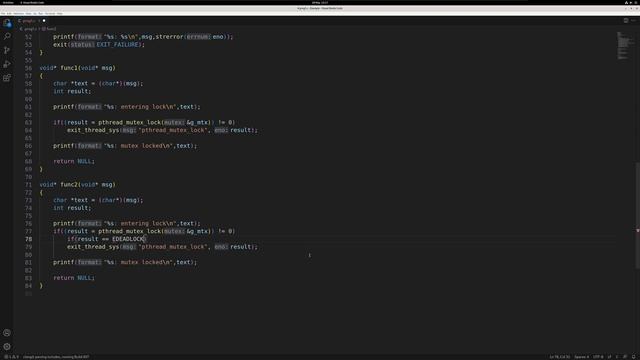Click 'return NULL;' on line 68
Viewport: 640px width, 360px height.
click(x=74, y=161)
